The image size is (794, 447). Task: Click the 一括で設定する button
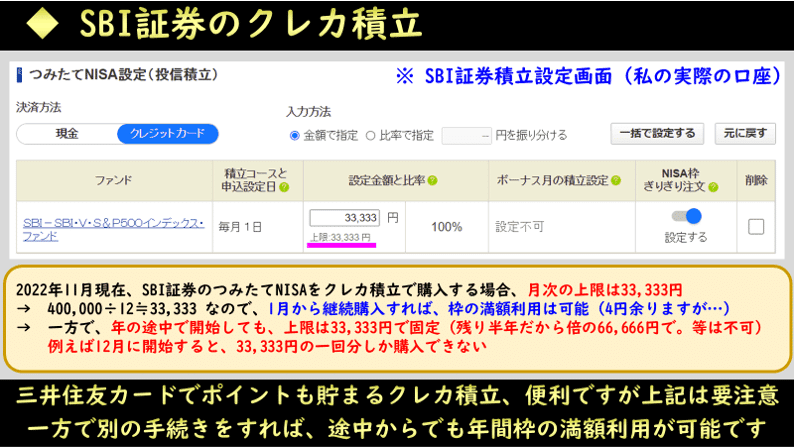point(657,134)
